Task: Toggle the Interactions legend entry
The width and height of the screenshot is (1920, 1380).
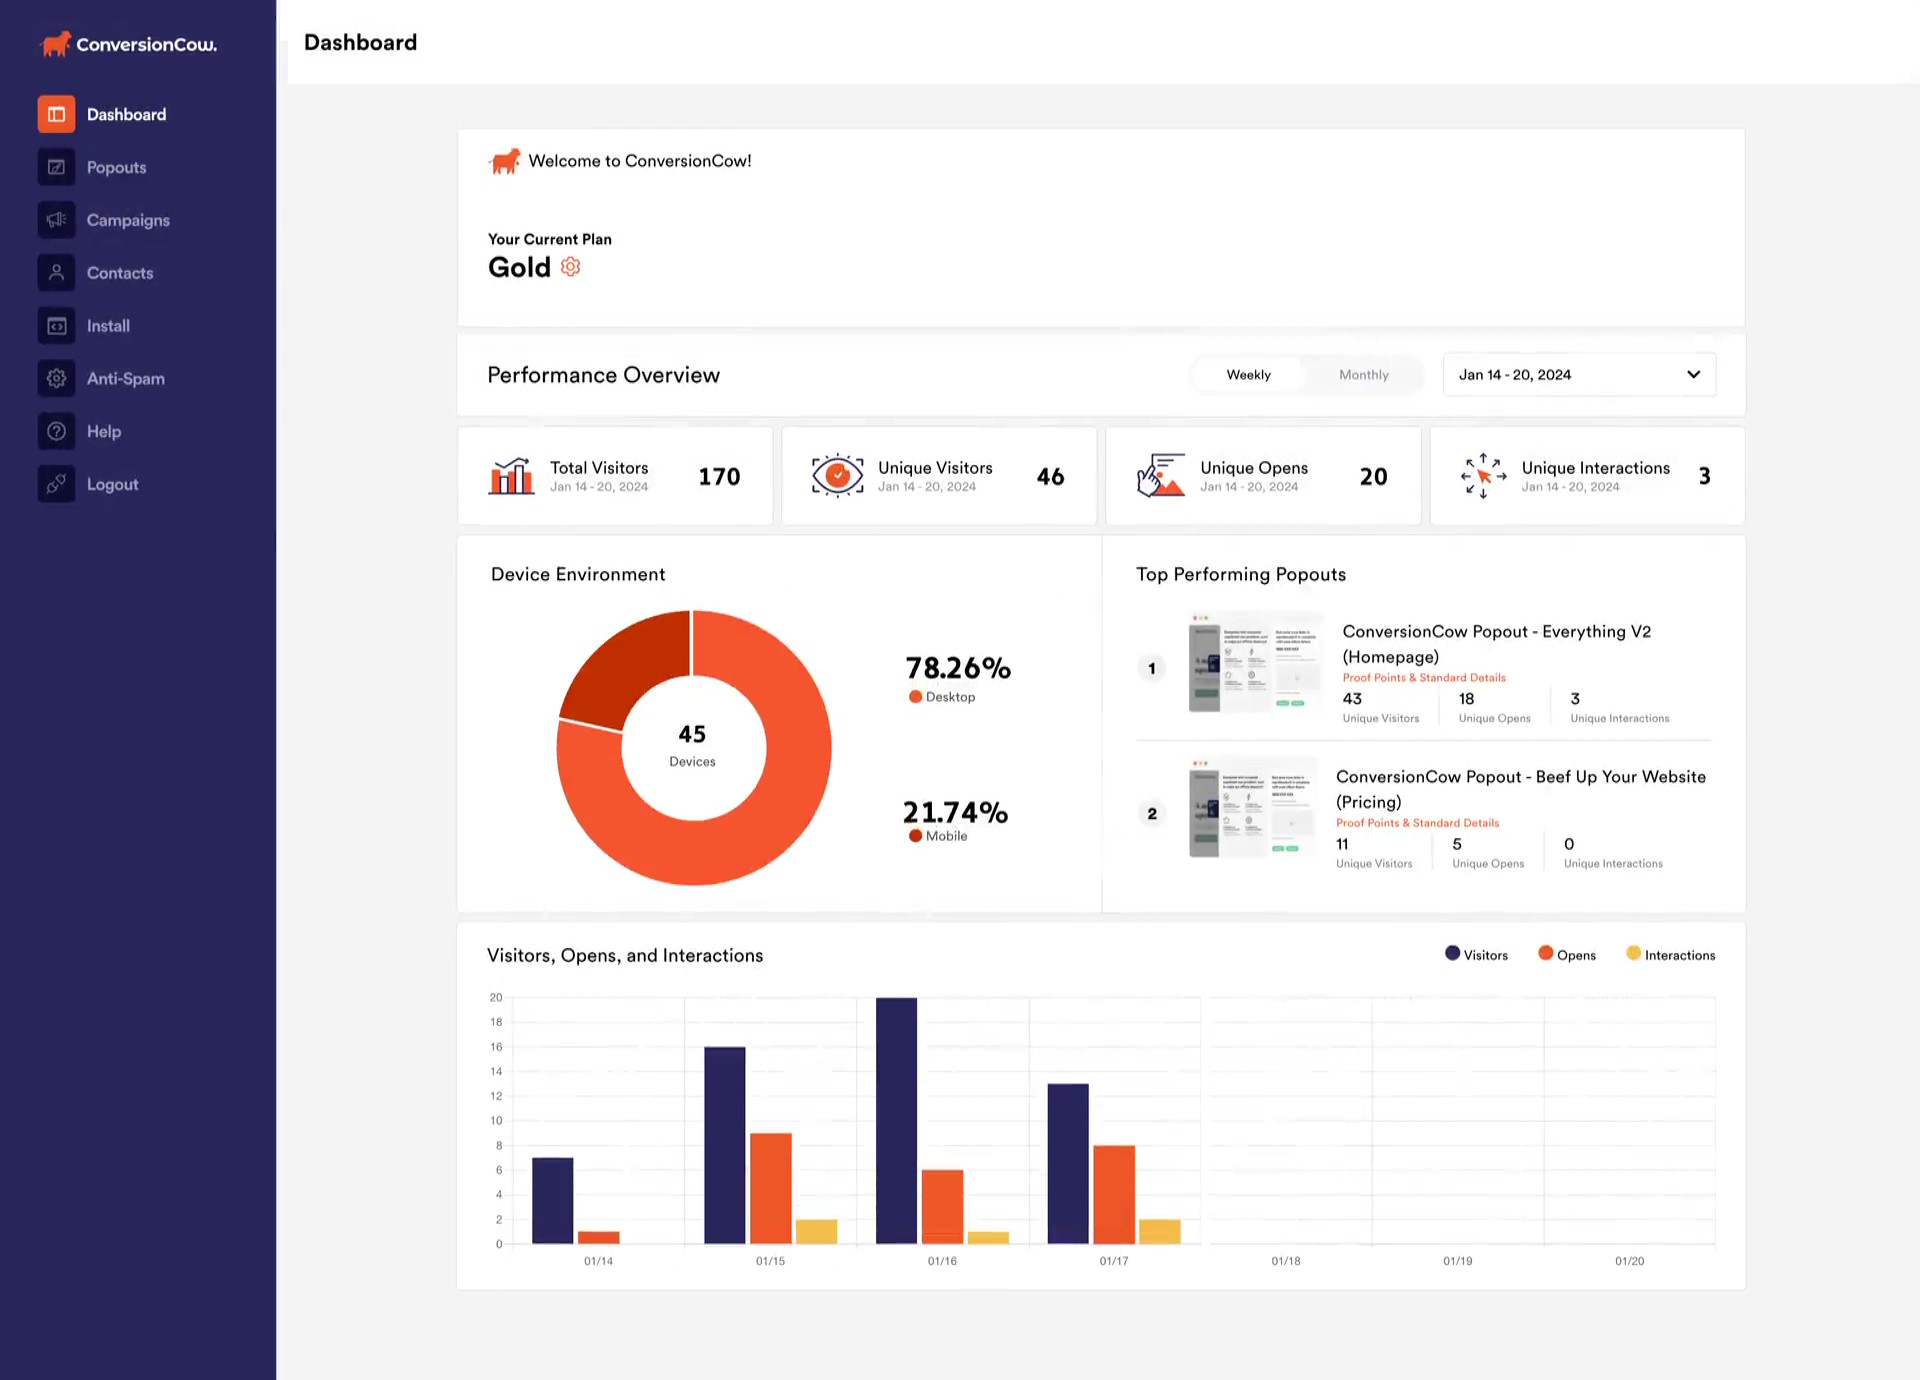Action: [1669, 954]
